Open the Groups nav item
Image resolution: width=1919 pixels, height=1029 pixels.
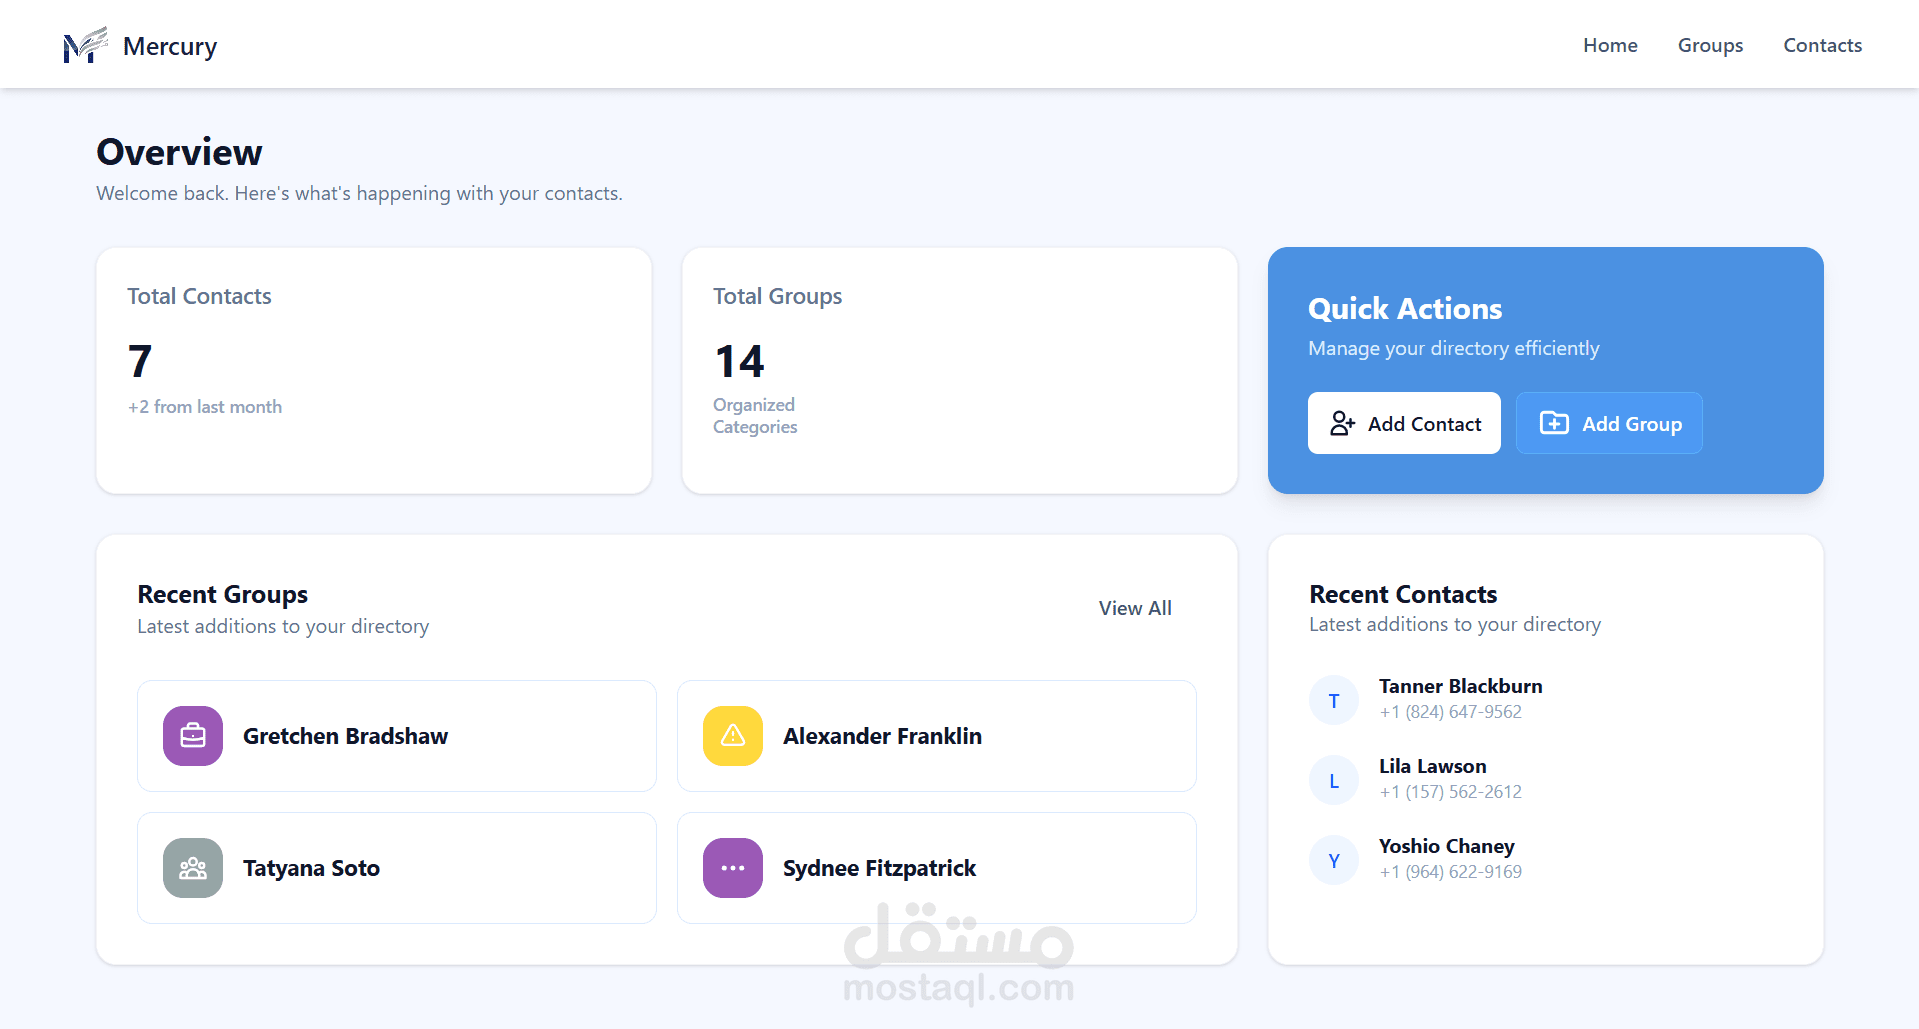pyautogui.click(x=1710, y=45)
